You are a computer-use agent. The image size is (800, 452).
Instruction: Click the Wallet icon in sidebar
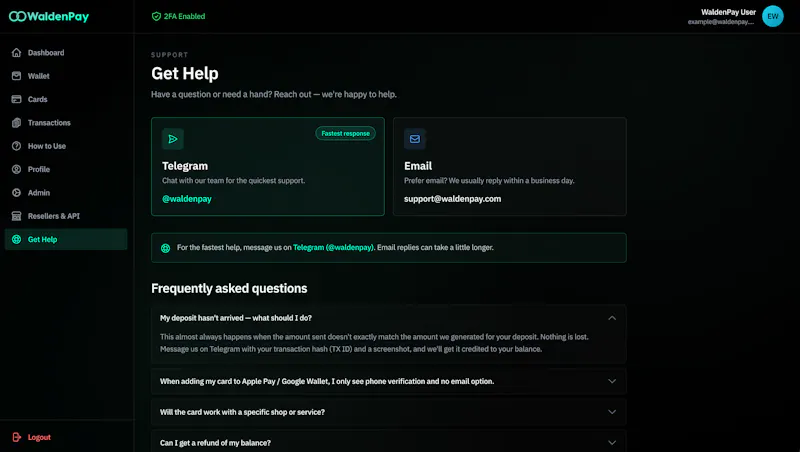click(16, 76)
